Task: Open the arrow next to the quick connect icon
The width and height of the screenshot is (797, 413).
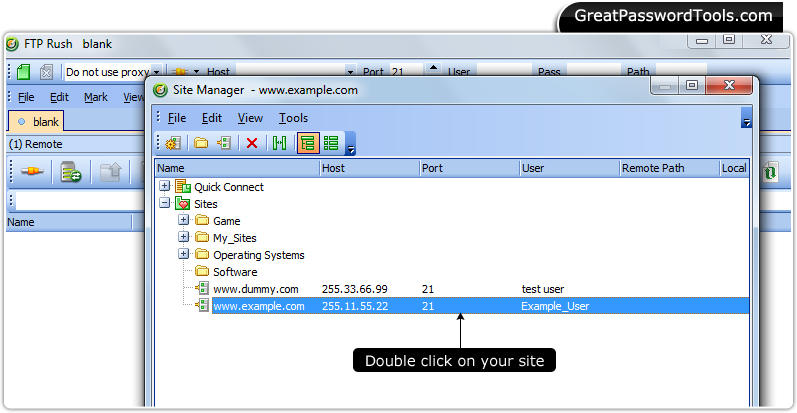Action: 196,72
